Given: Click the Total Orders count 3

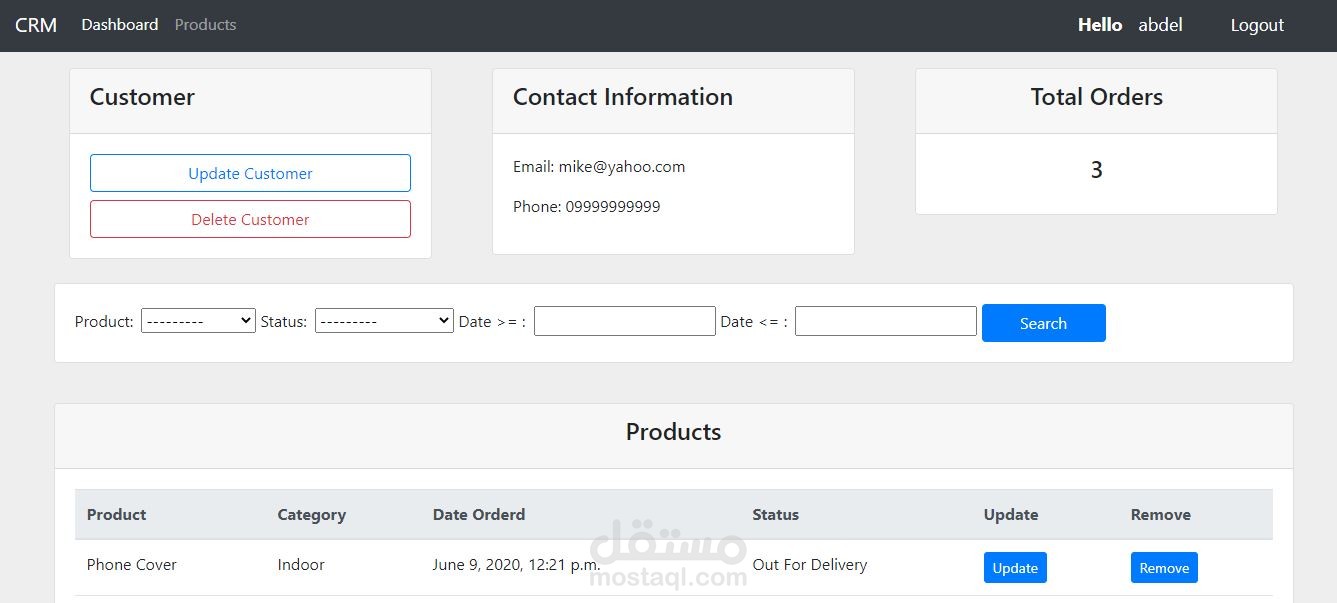Looking at the screenshot, I should [1096, 171].
